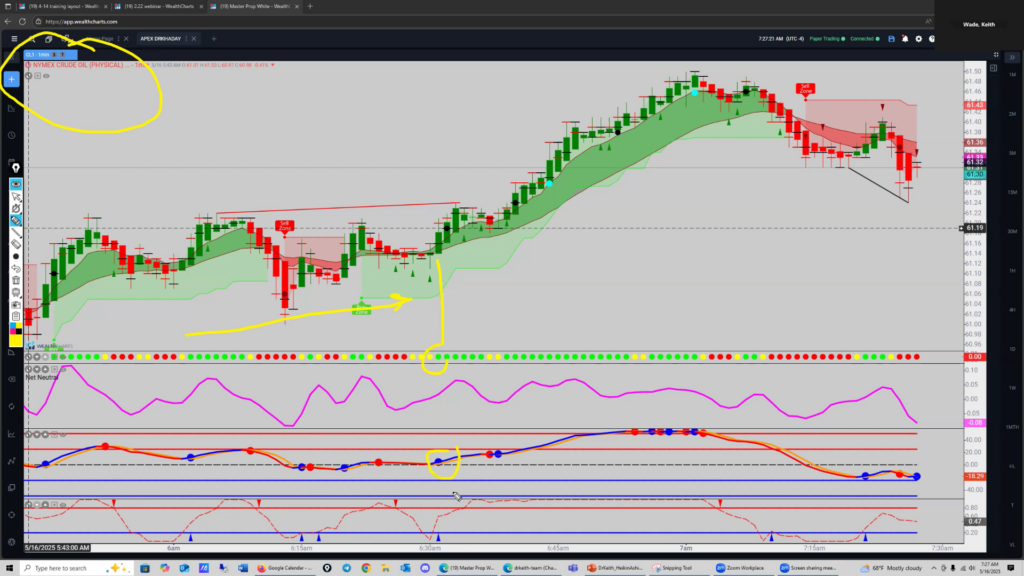Click the trash can delete drawings icon
1024x576 pixels.
(x=16, y=281)
